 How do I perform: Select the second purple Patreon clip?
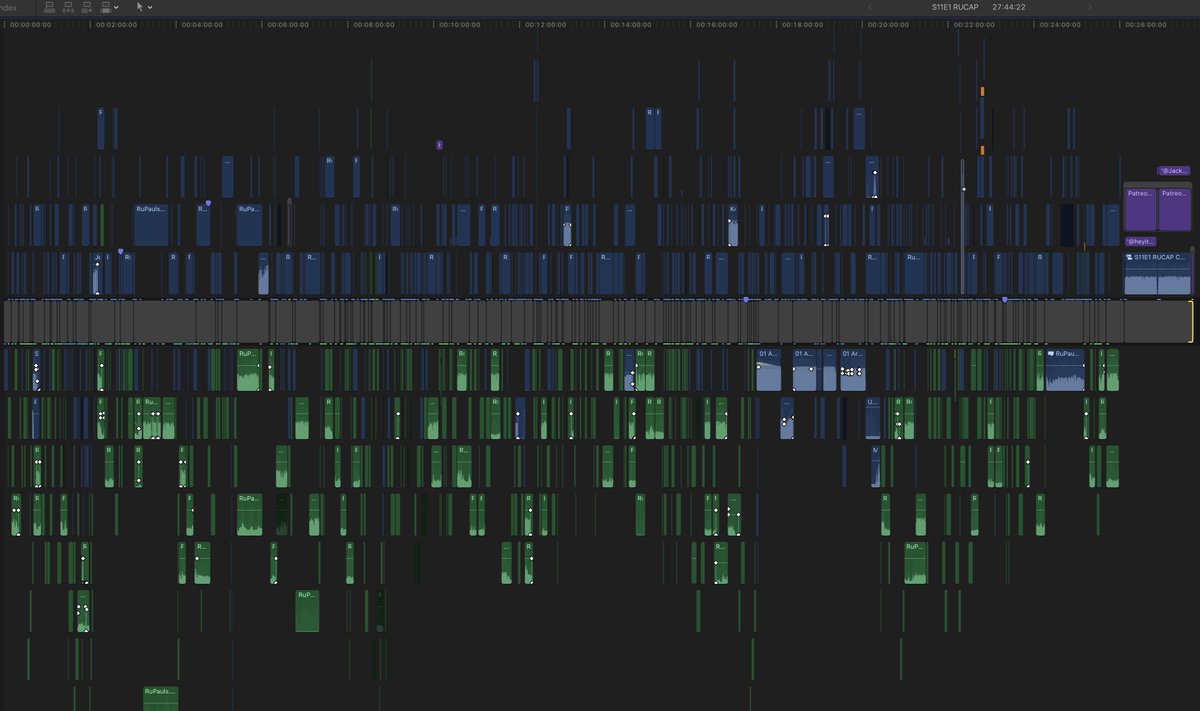tap(1174, 209)
